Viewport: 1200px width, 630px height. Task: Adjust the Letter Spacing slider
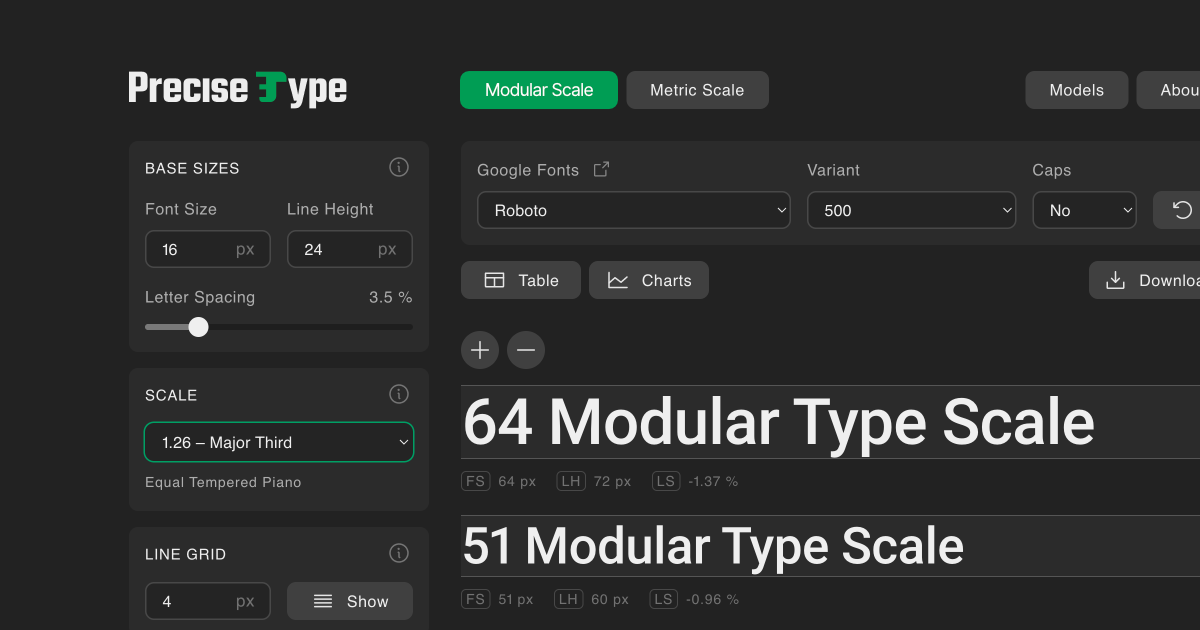pos(198,327)
